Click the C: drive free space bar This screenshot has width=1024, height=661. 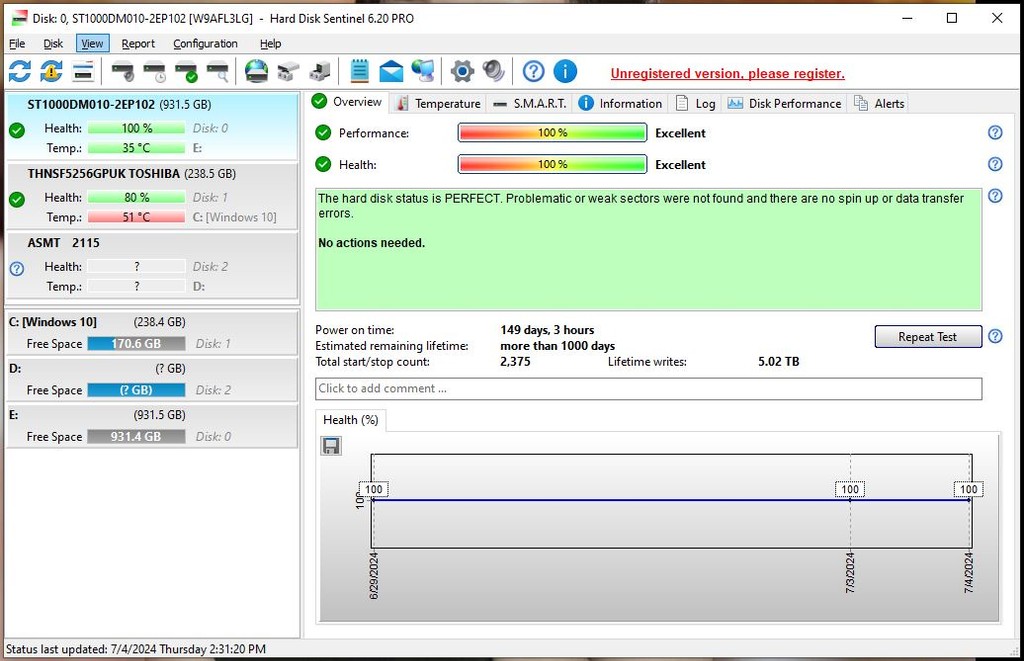point(135,344)
